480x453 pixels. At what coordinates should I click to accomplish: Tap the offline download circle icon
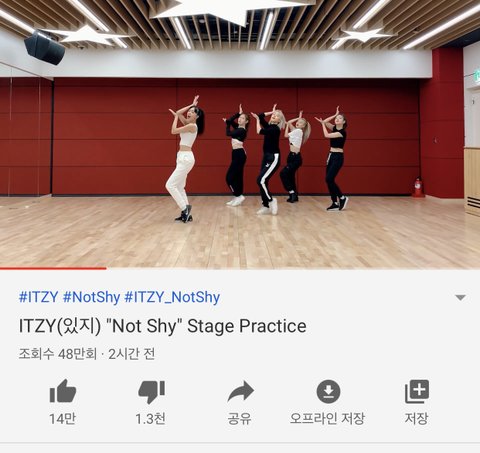point(328,391)
